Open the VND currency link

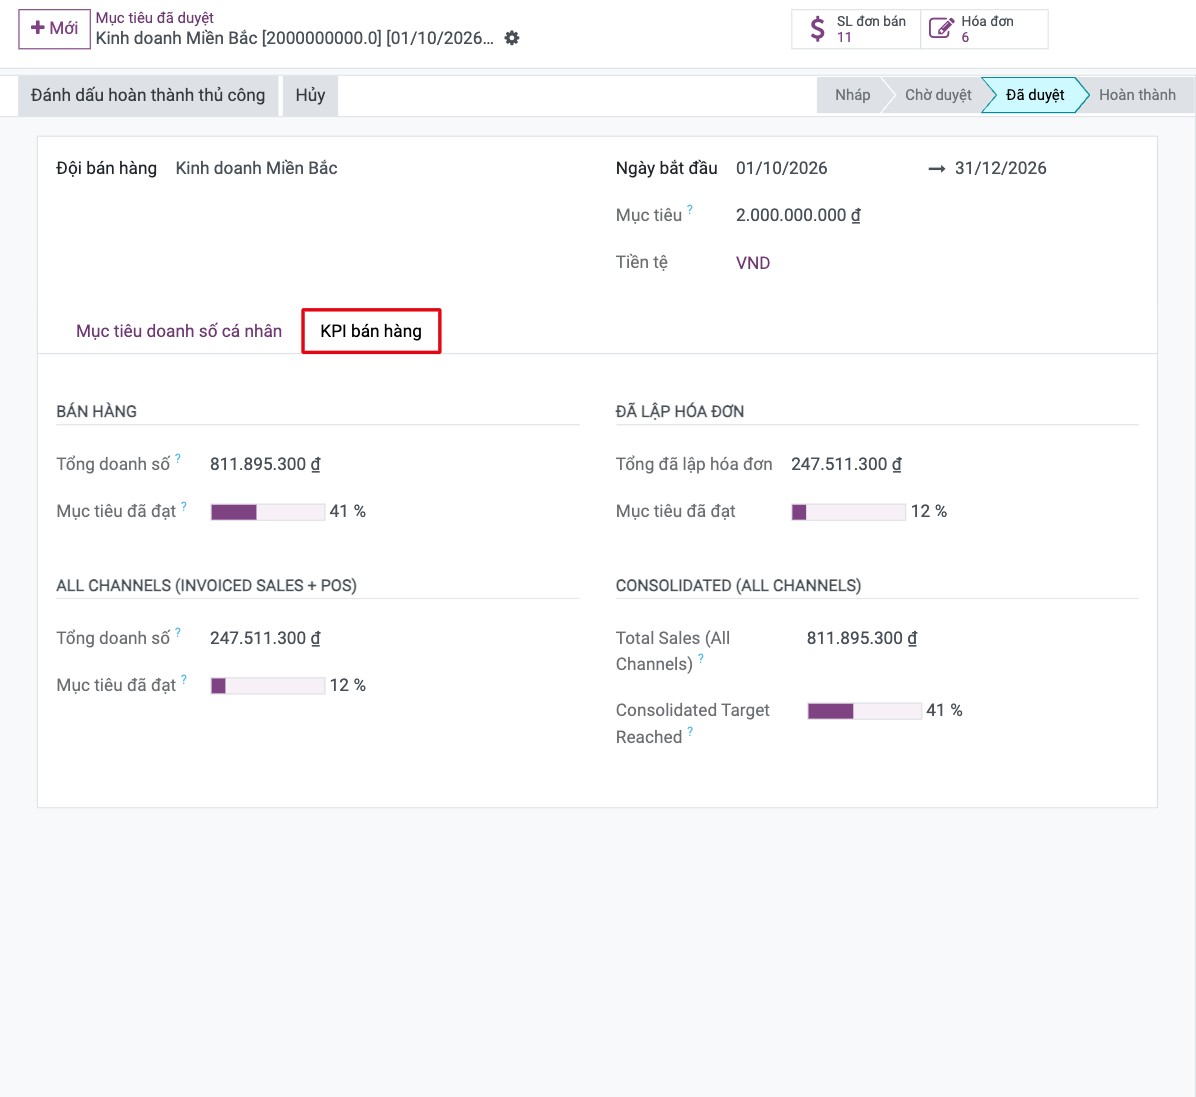[x=753, y=263]
